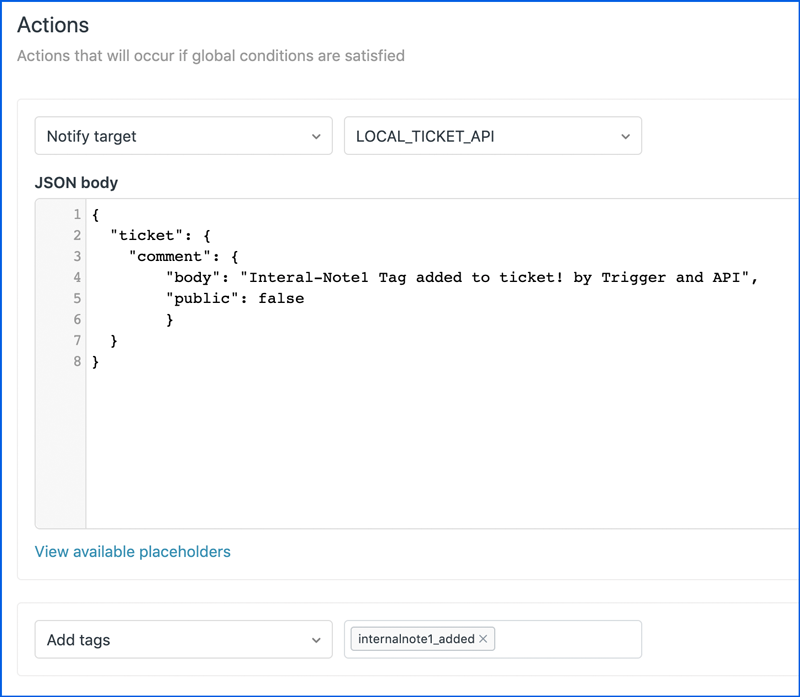
Task: Click the JSON body label
Action: [77, 183]
